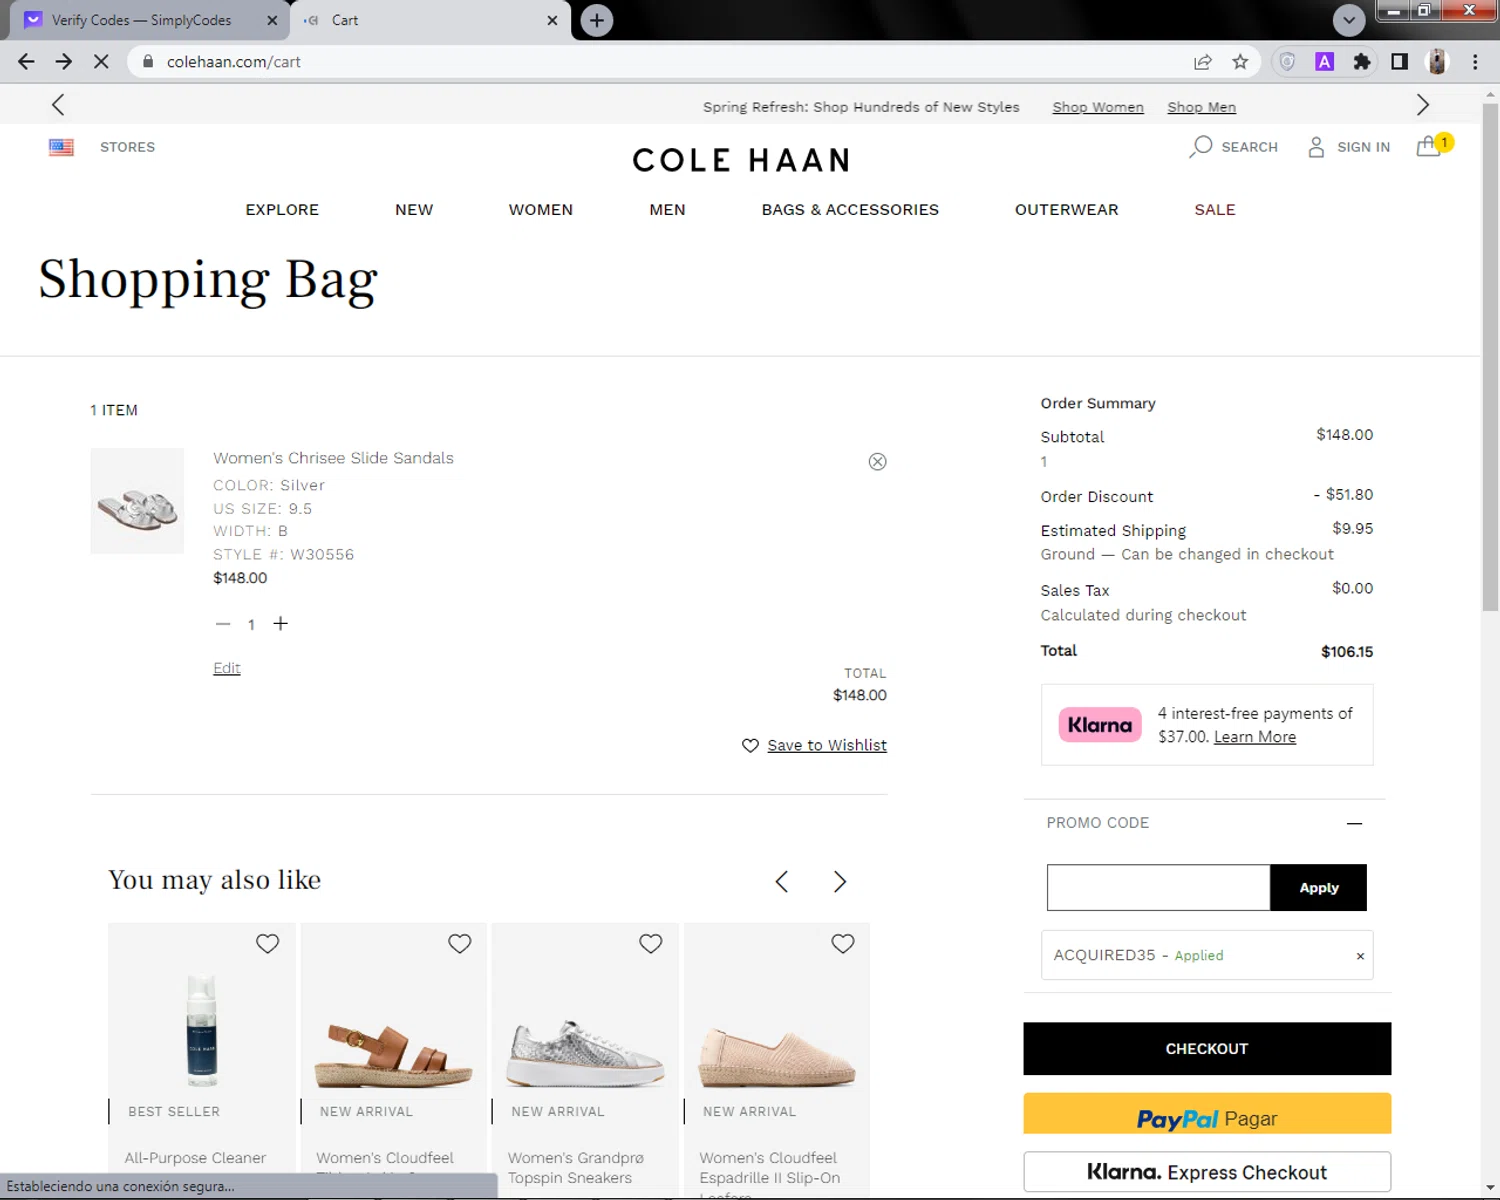Favorite the Grandprø Topspin Sneakers heart

click(651, 944)
